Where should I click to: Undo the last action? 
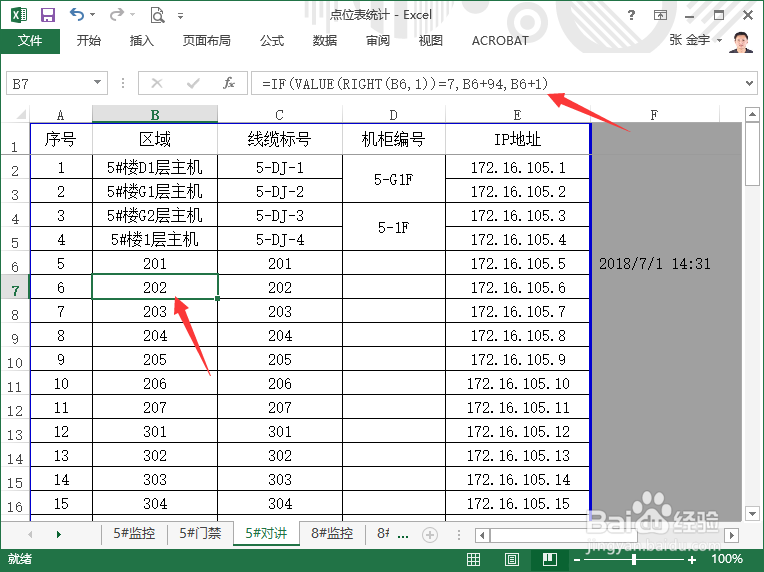[77, 15]
